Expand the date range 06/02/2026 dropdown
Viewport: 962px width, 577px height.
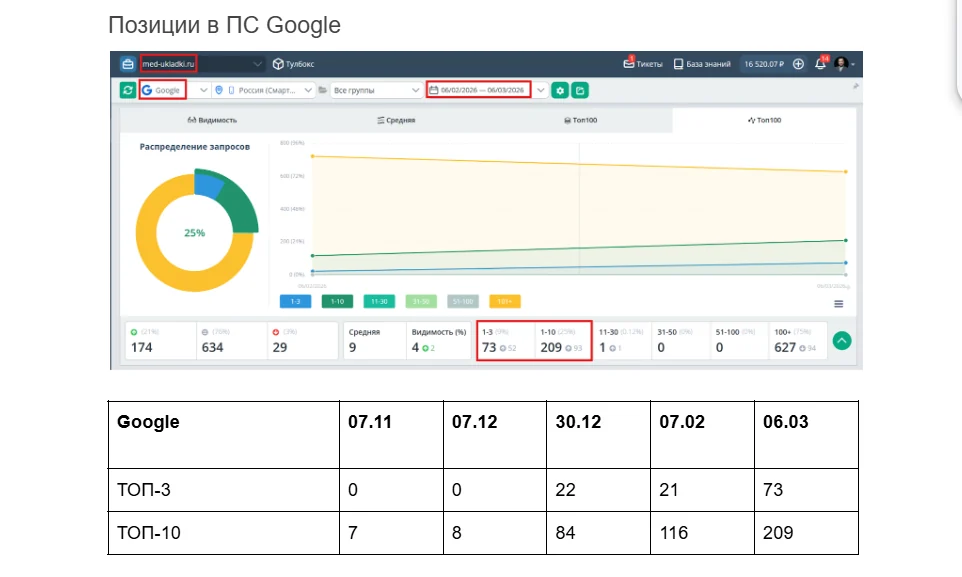click(541, 90)
